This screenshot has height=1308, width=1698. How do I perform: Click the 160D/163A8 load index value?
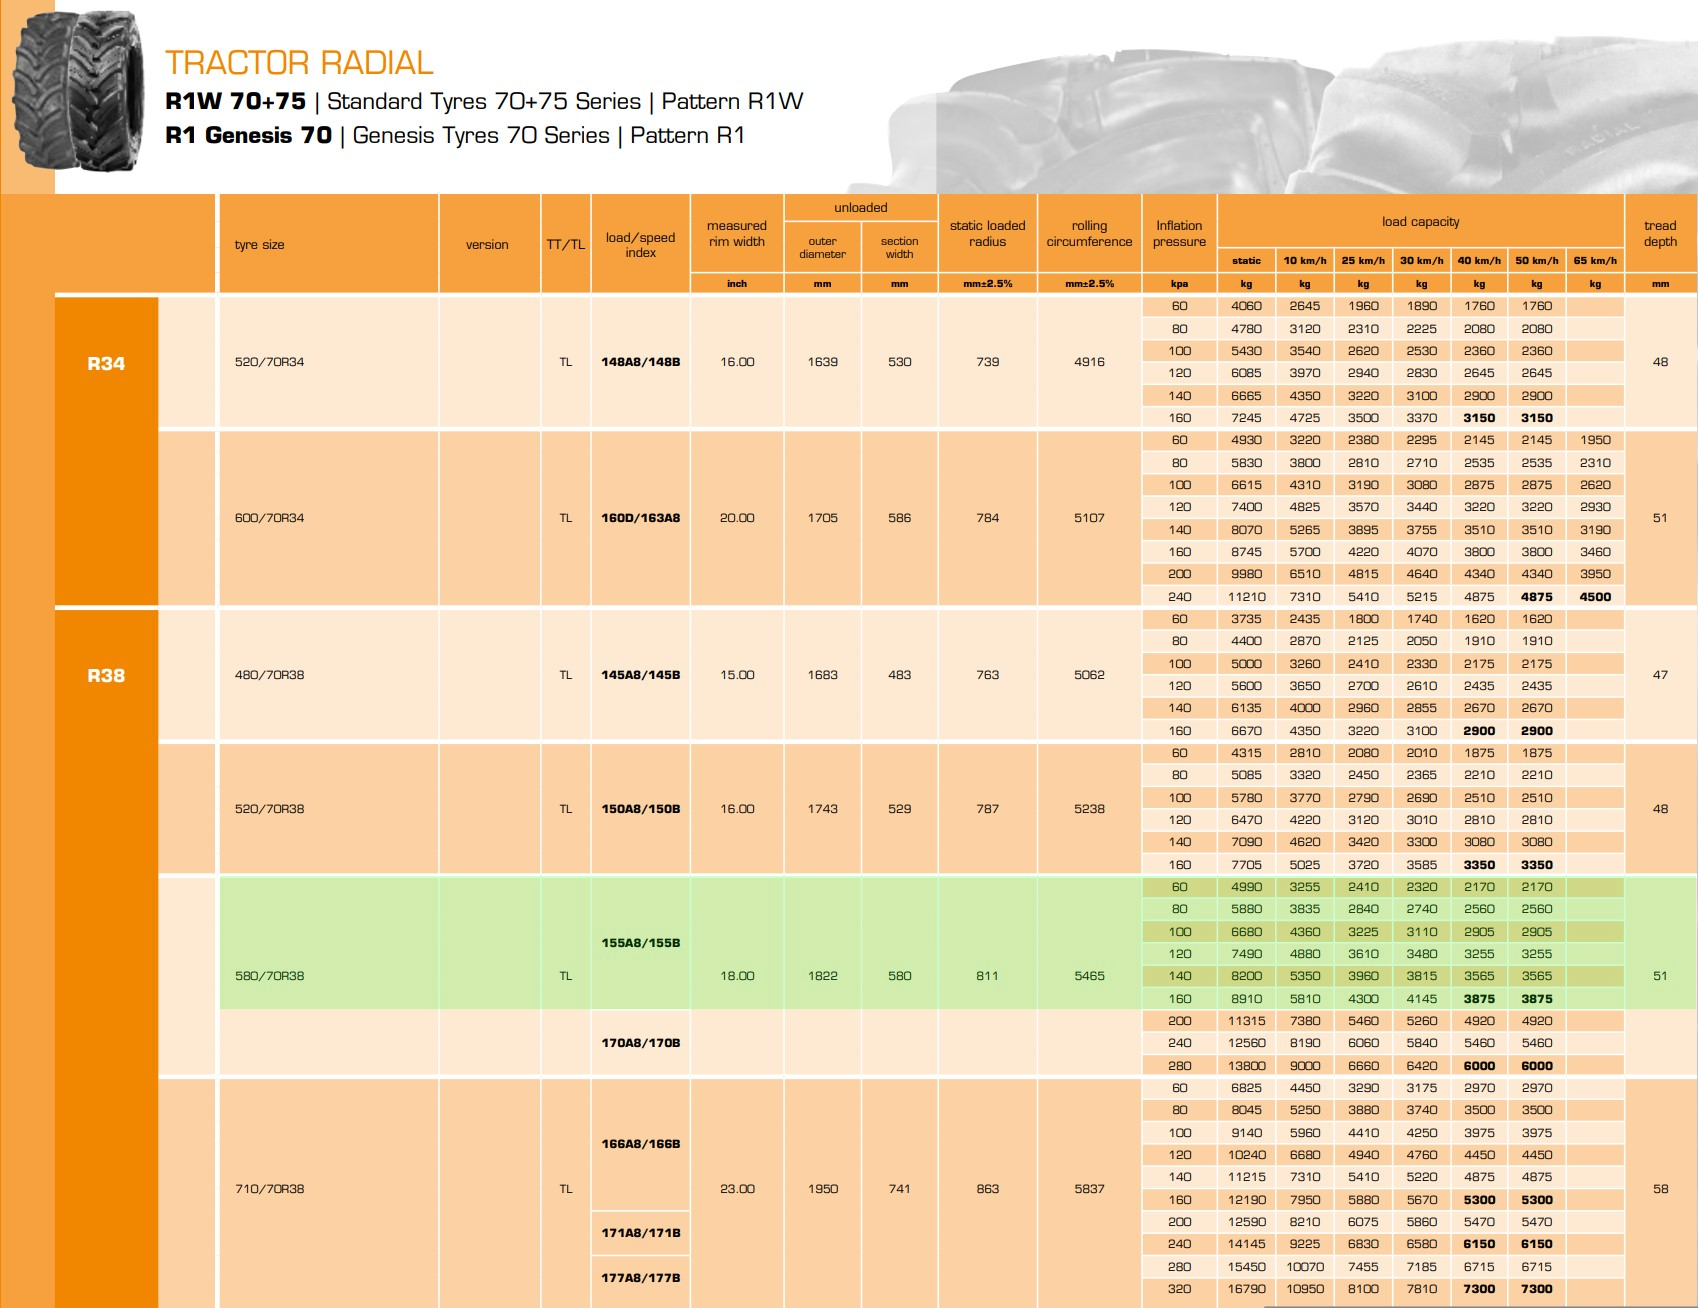pyautogui.click(x=640, y=518)
